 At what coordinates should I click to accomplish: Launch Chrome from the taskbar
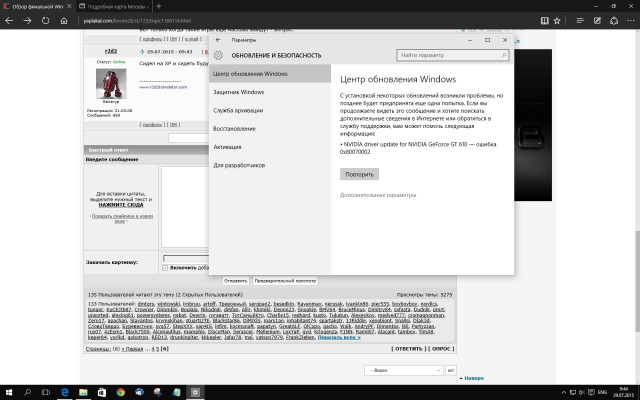120,392
